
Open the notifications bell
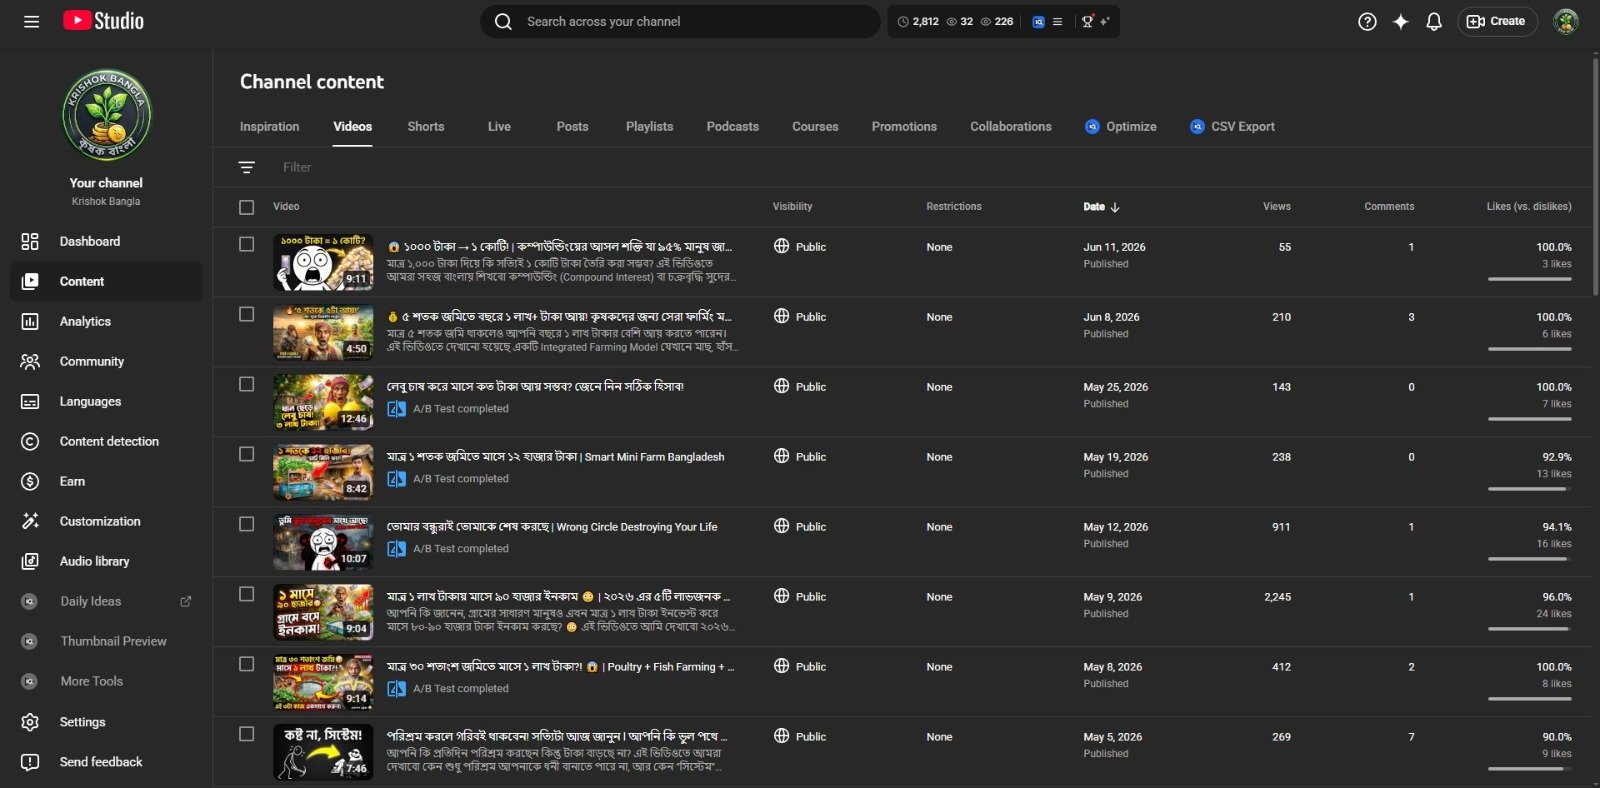click(x=1434, y=21)
